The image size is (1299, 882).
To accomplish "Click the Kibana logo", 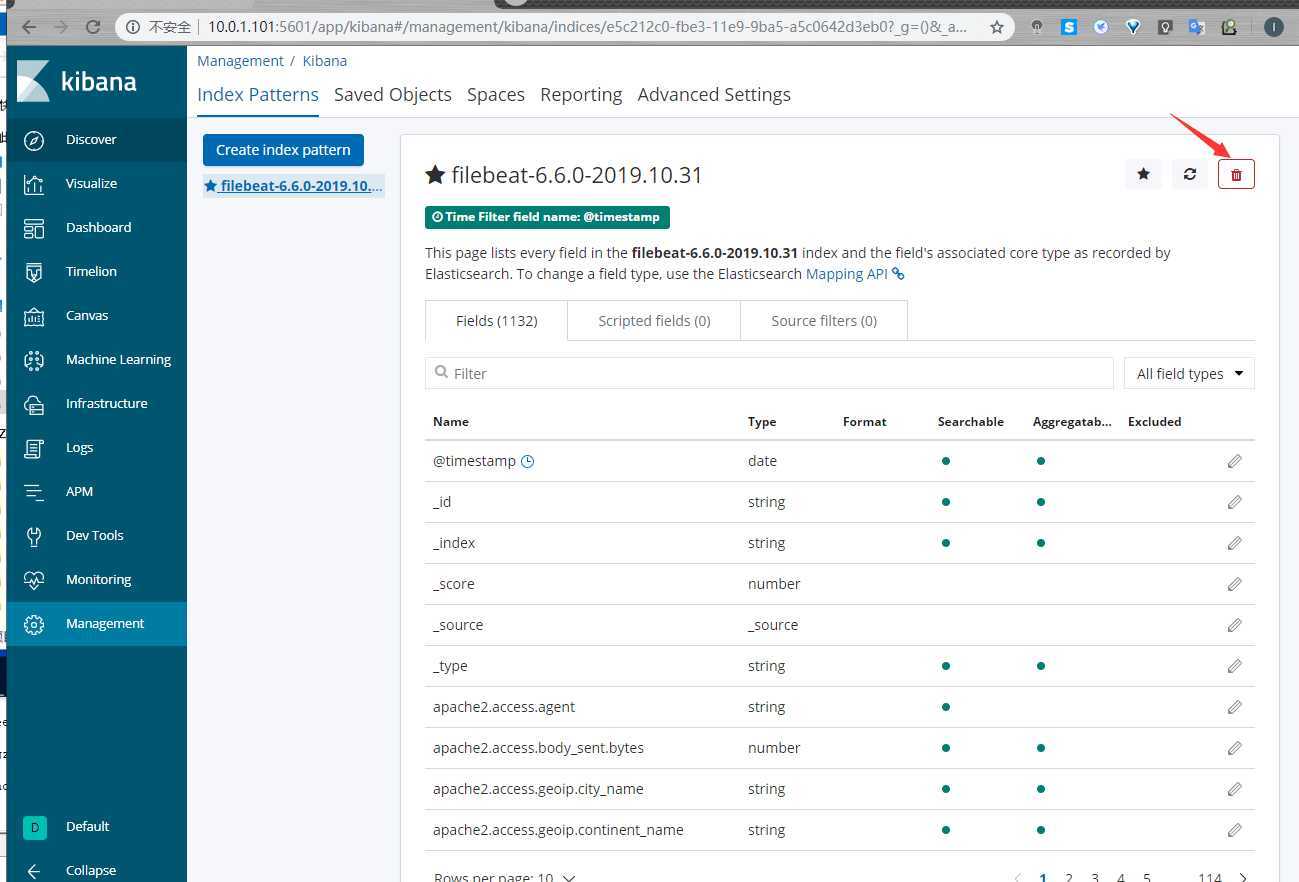I will [x=77, y=81].
